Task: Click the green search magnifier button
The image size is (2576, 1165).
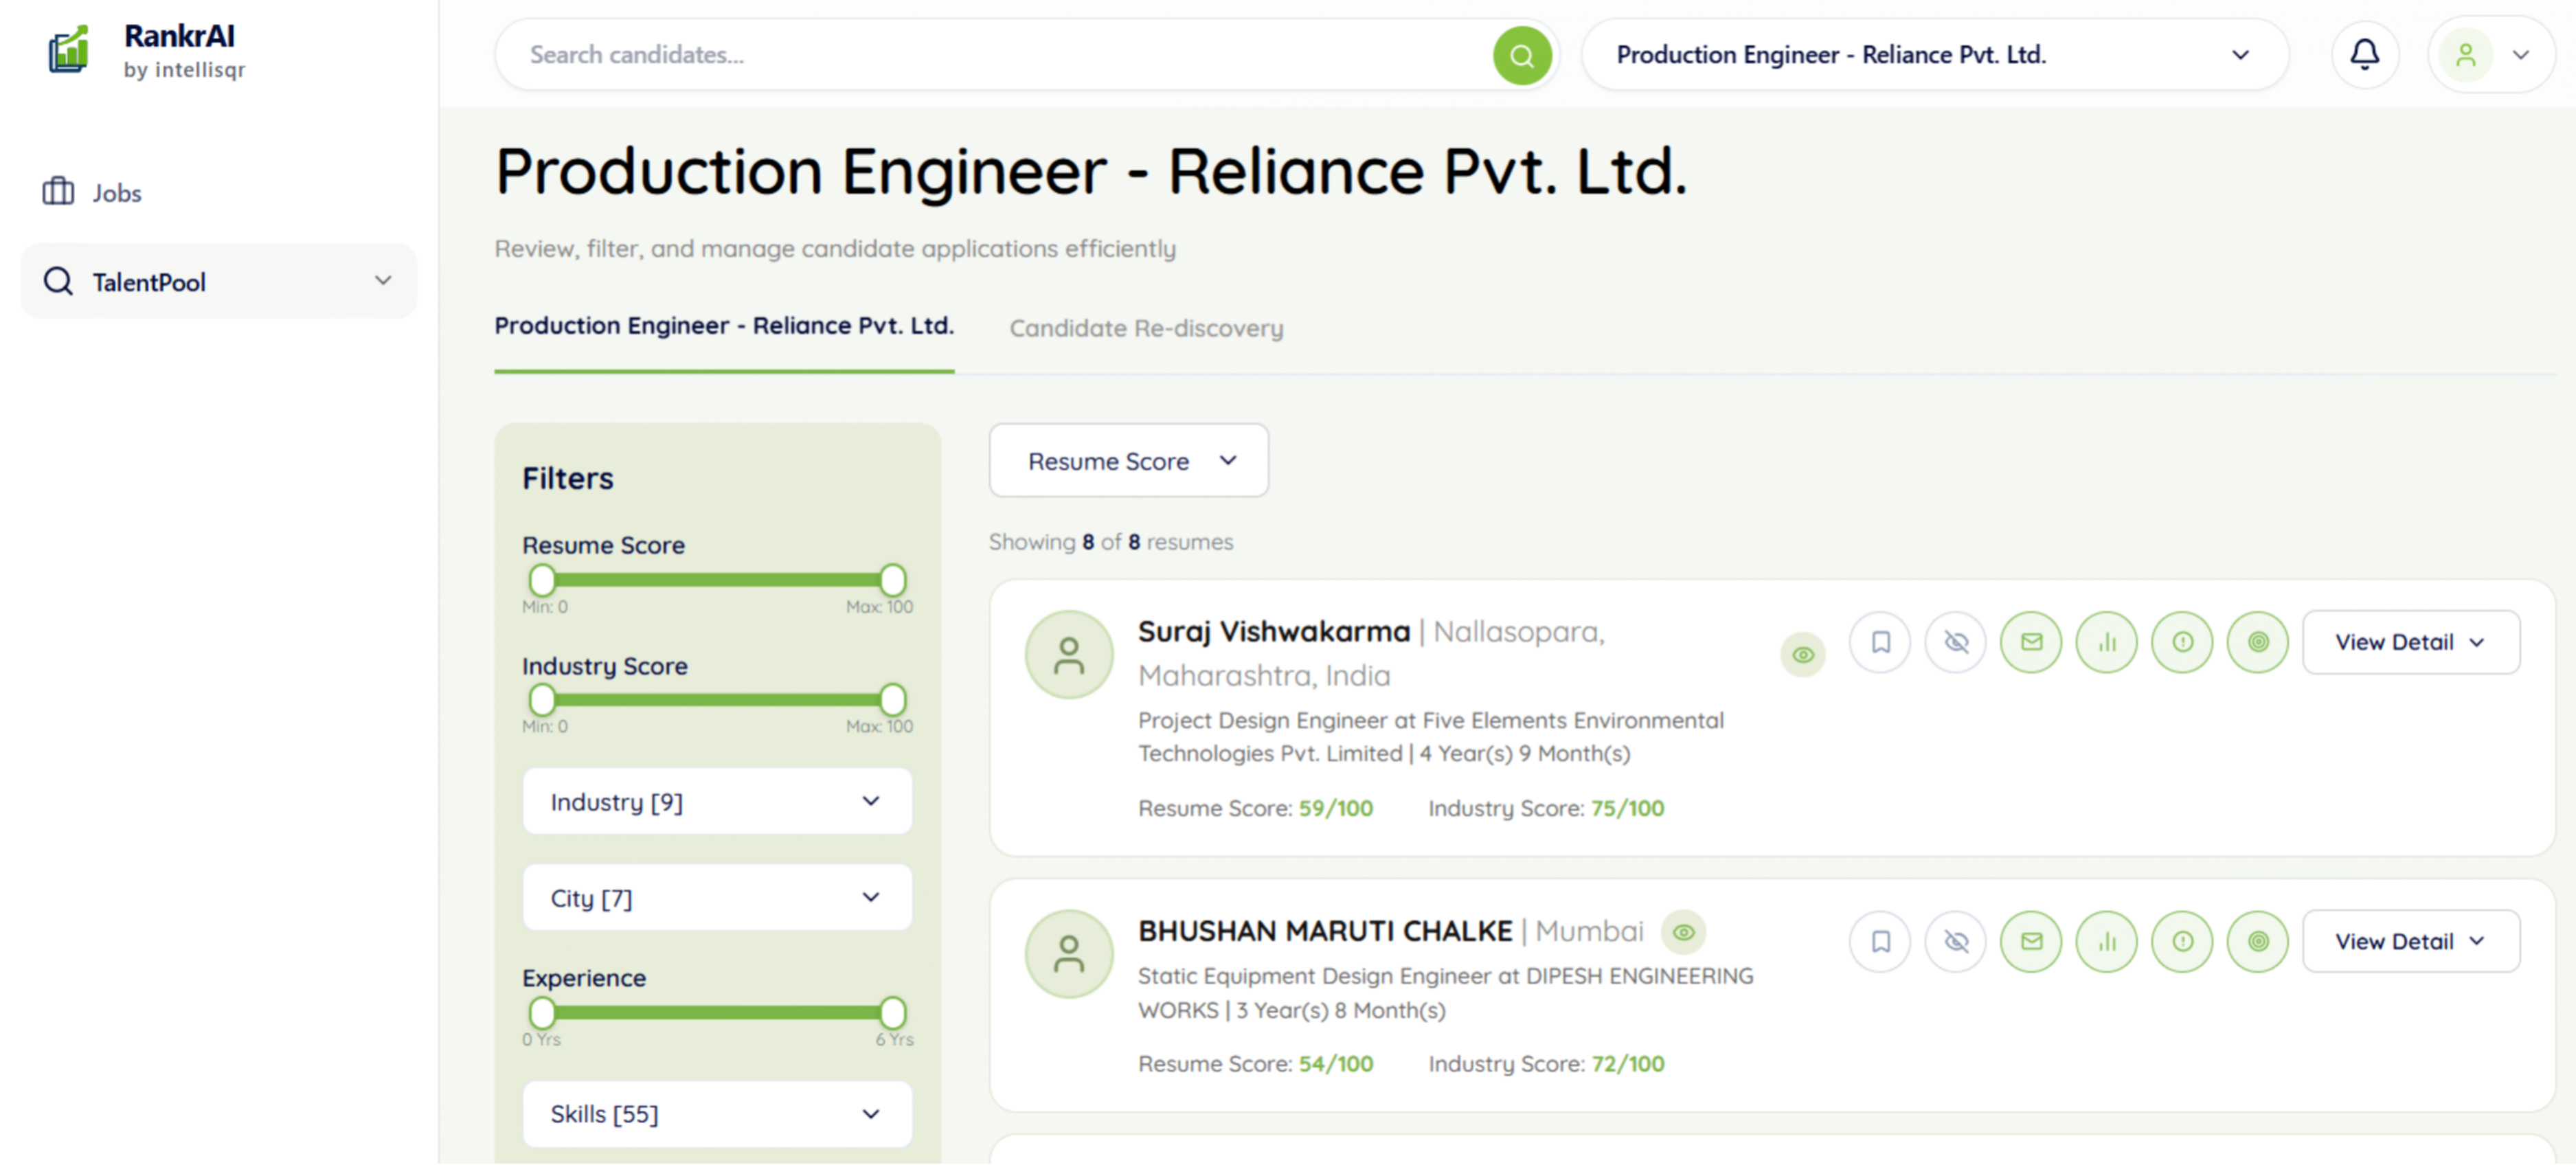Action: coord(1521,55)
